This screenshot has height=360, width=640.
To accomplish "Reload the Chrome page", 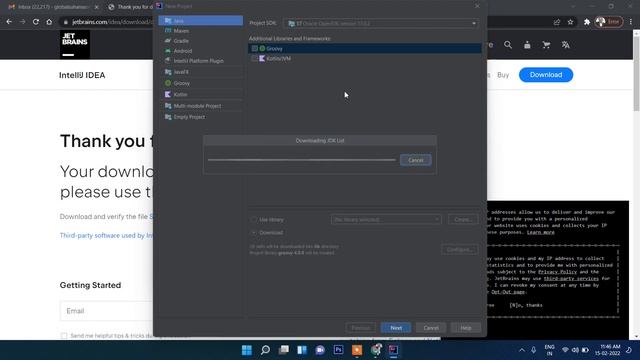I will (36, 22).
